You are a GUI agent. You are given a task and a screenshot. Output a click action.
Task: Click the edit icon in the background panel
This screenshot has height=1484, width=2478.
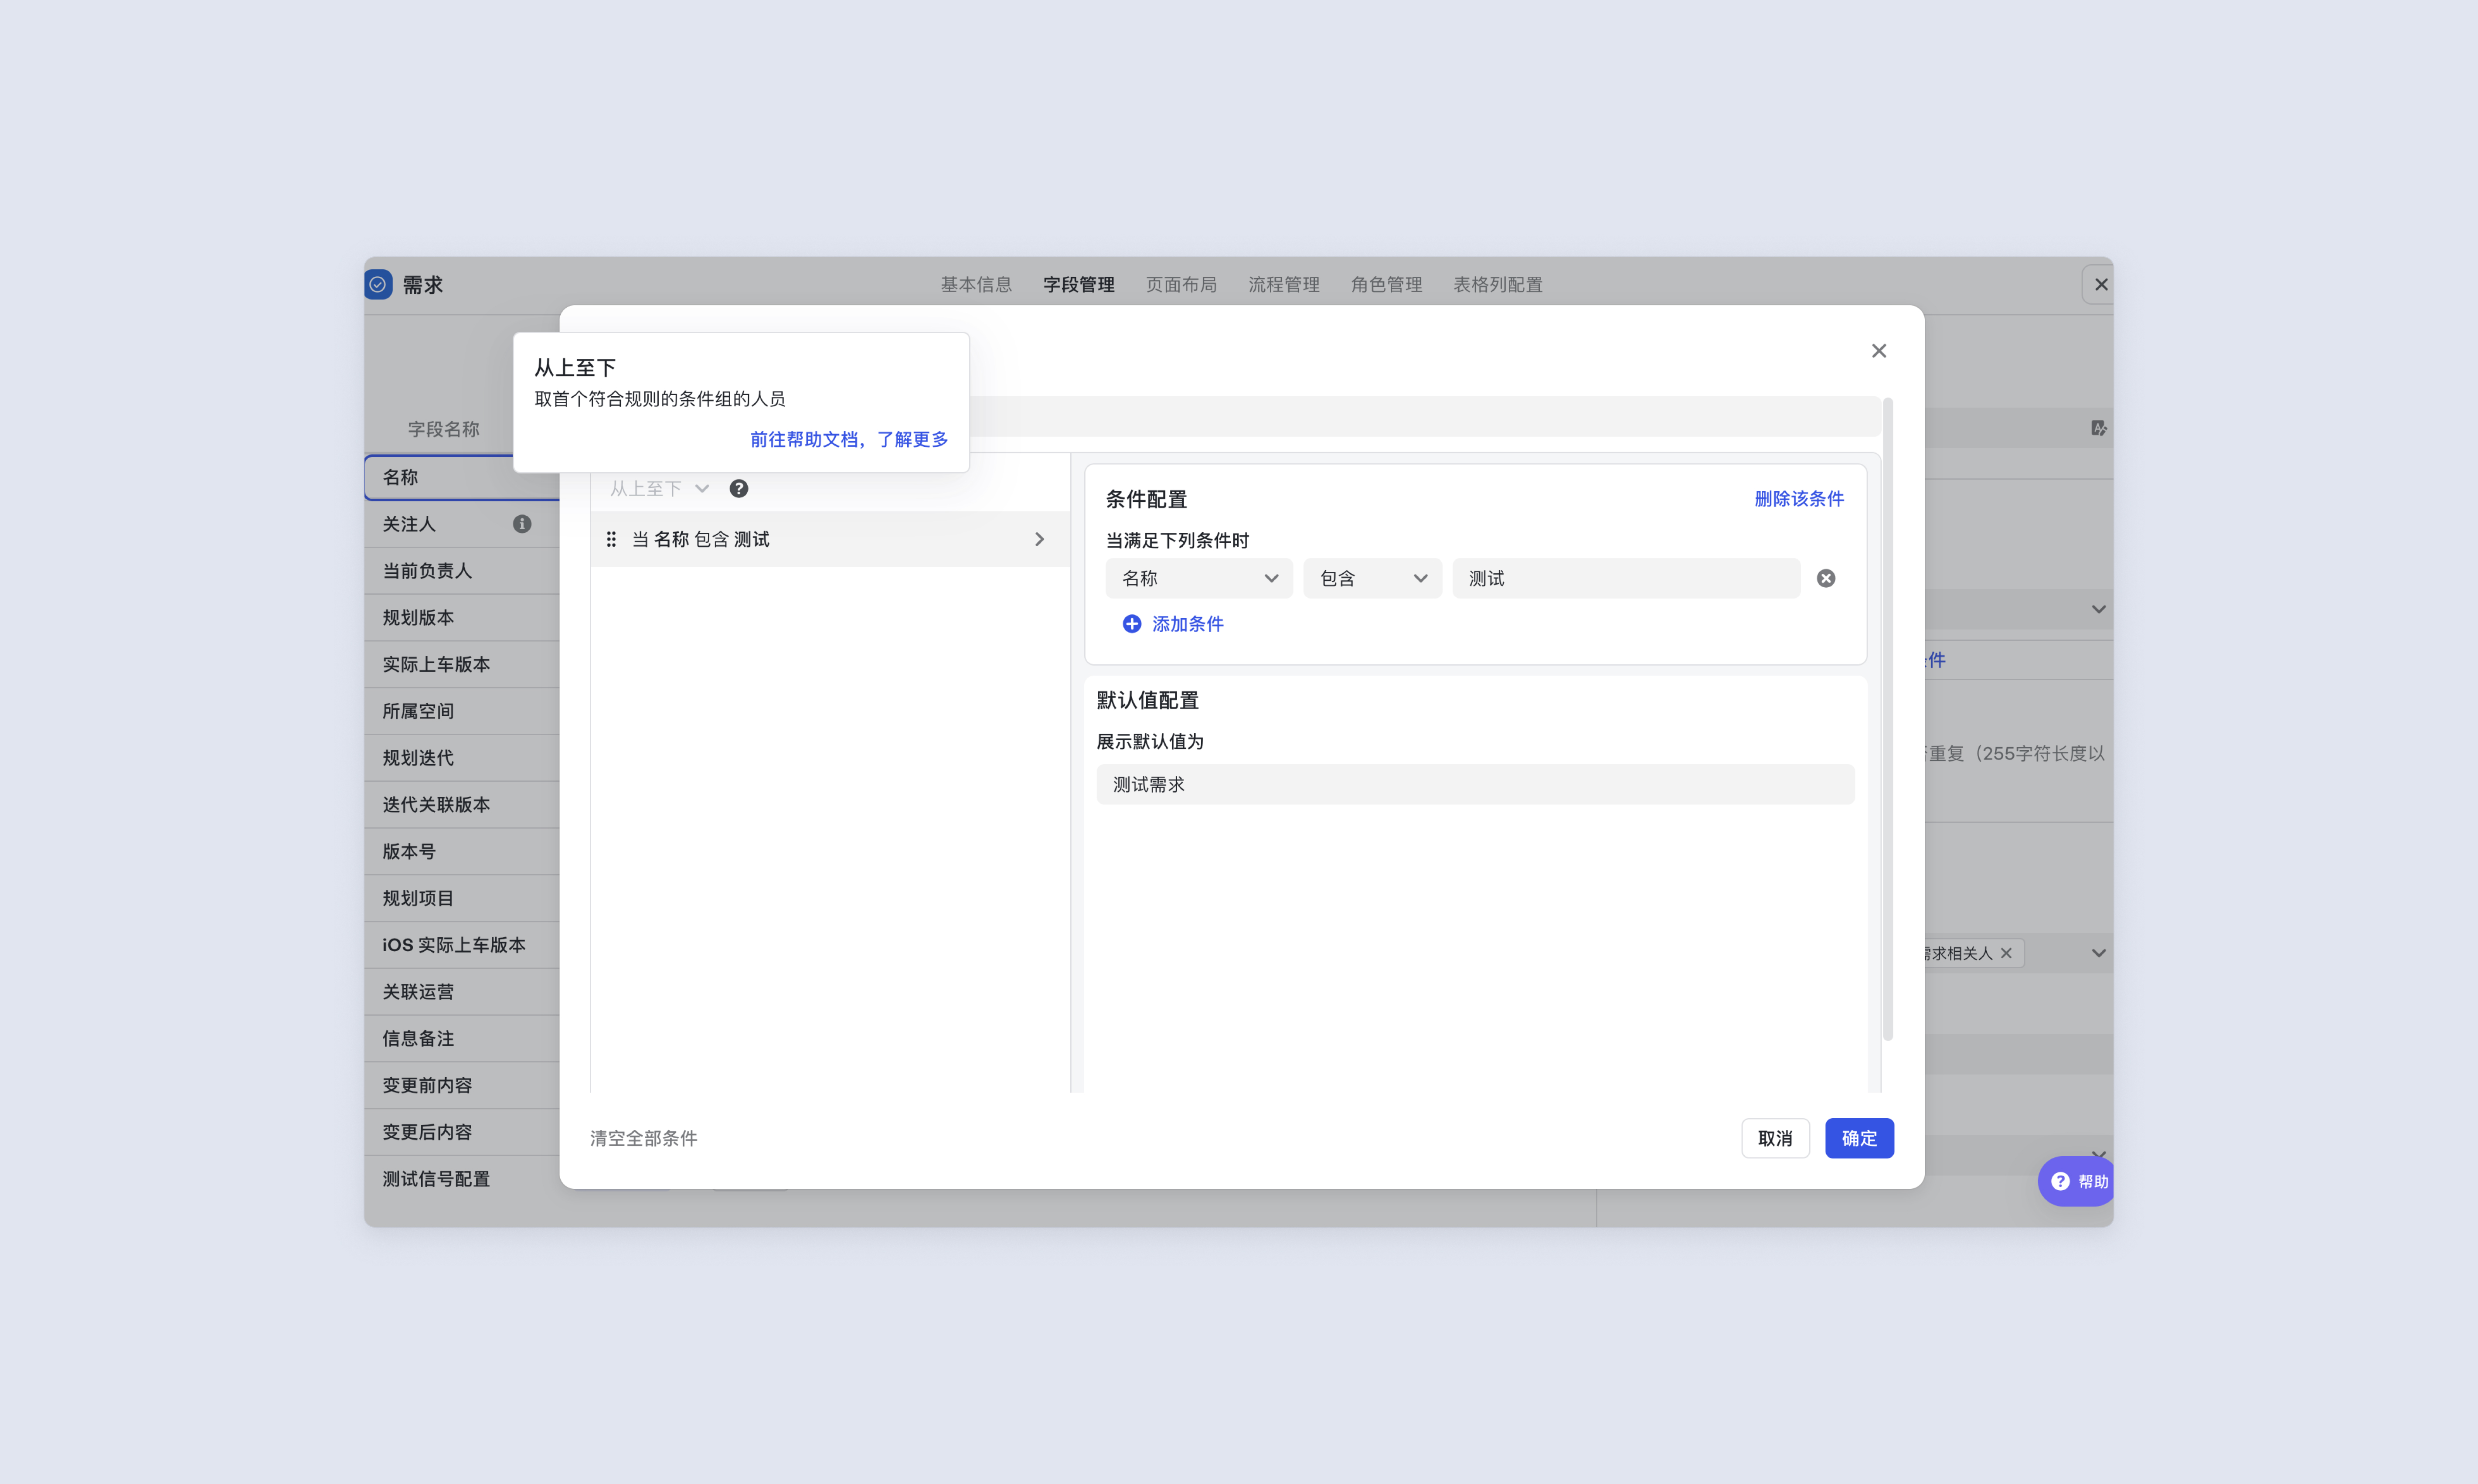coord(2099,428)
